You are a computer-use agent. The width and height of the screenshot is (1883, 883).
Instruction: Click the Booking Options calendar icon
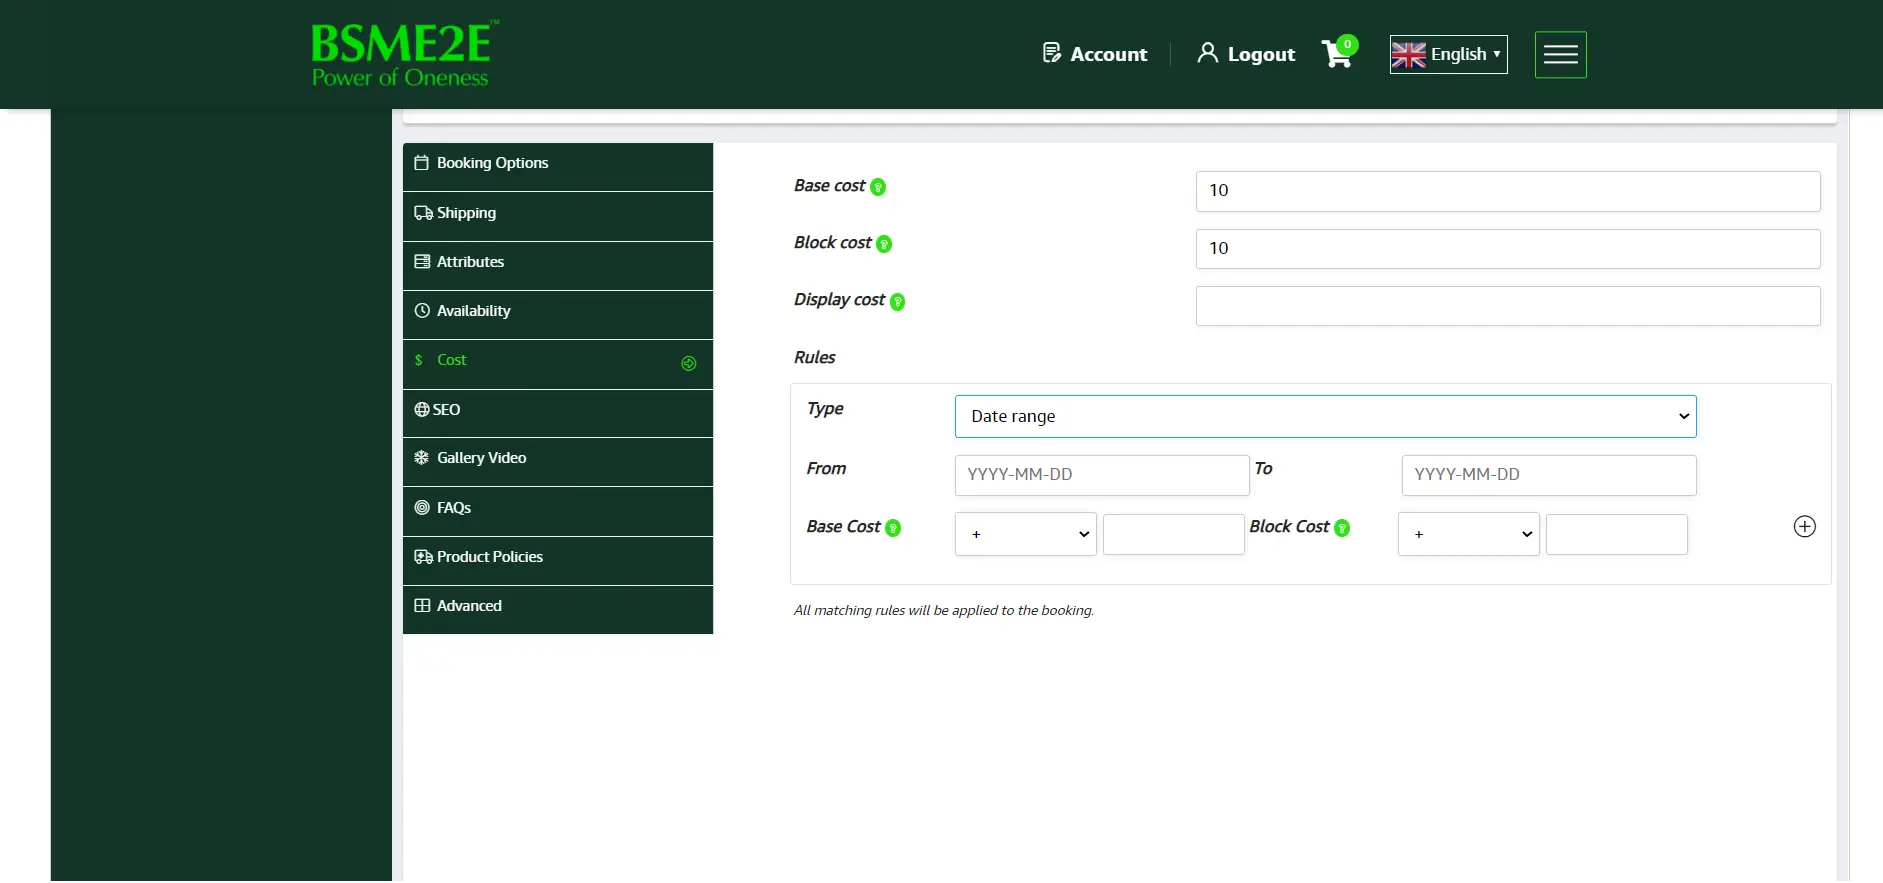tap(422, 163)
